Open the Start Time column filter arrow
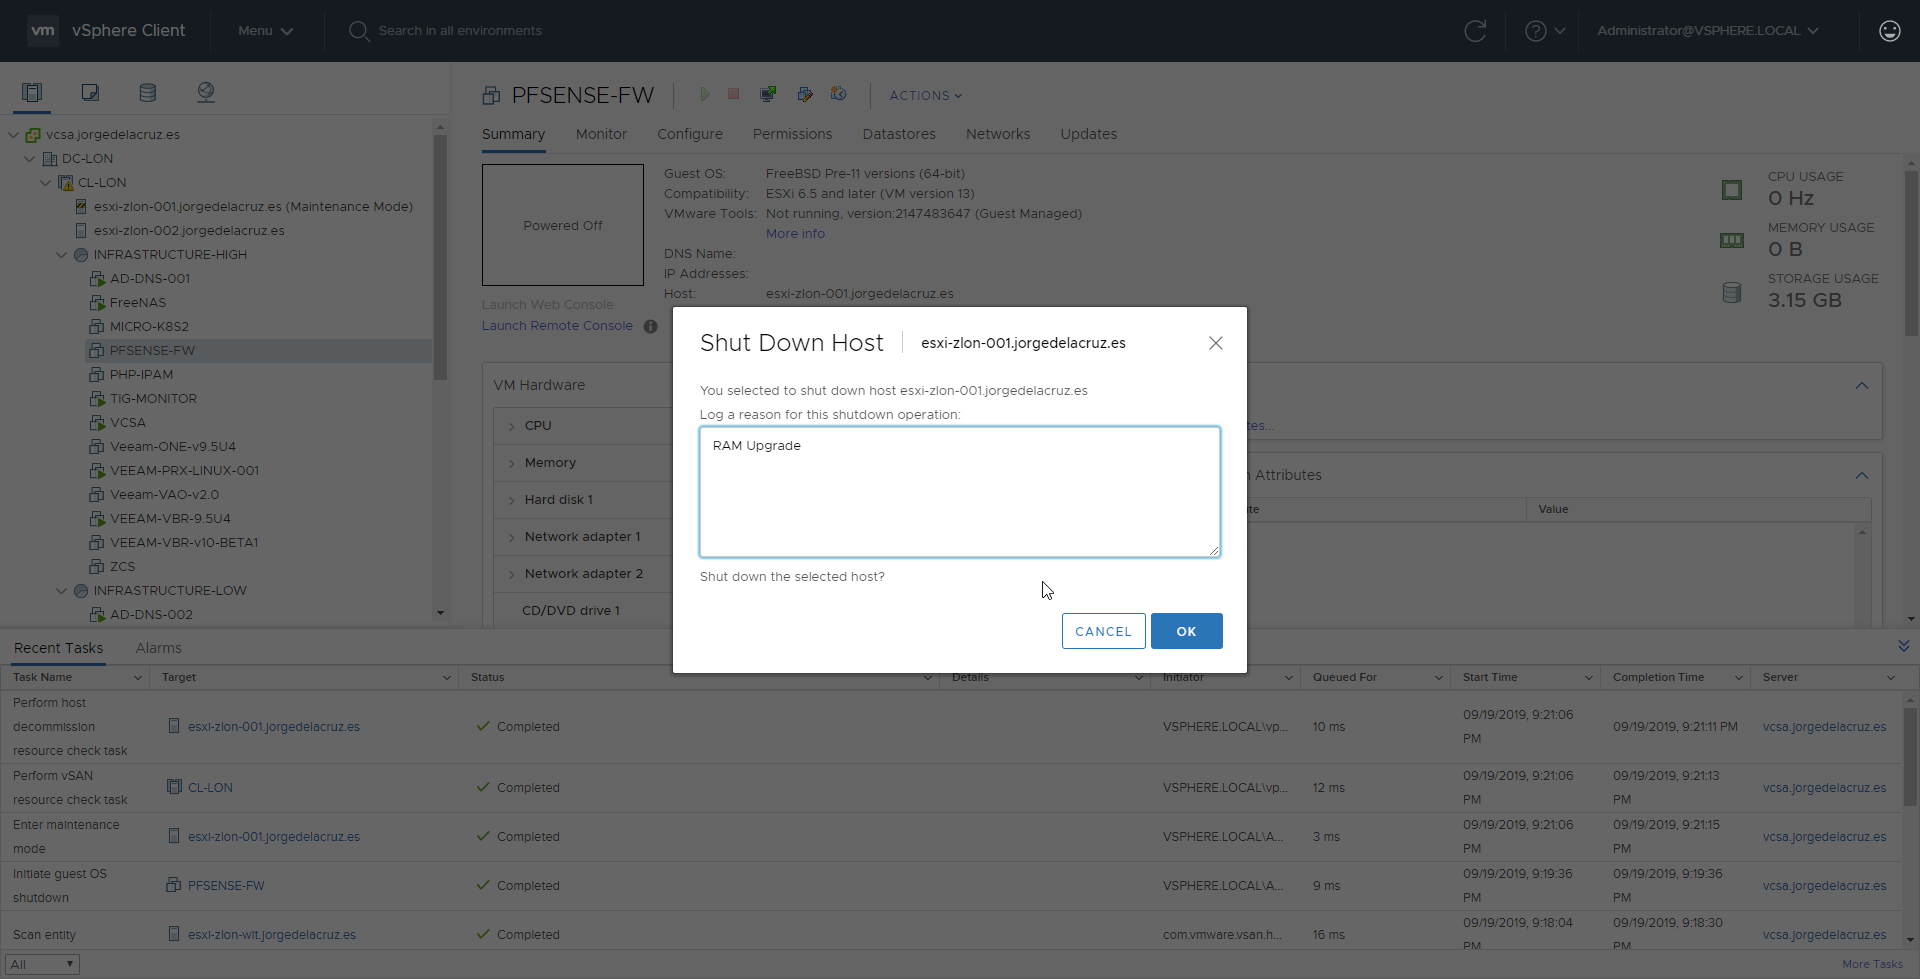 pos(1588,677)
